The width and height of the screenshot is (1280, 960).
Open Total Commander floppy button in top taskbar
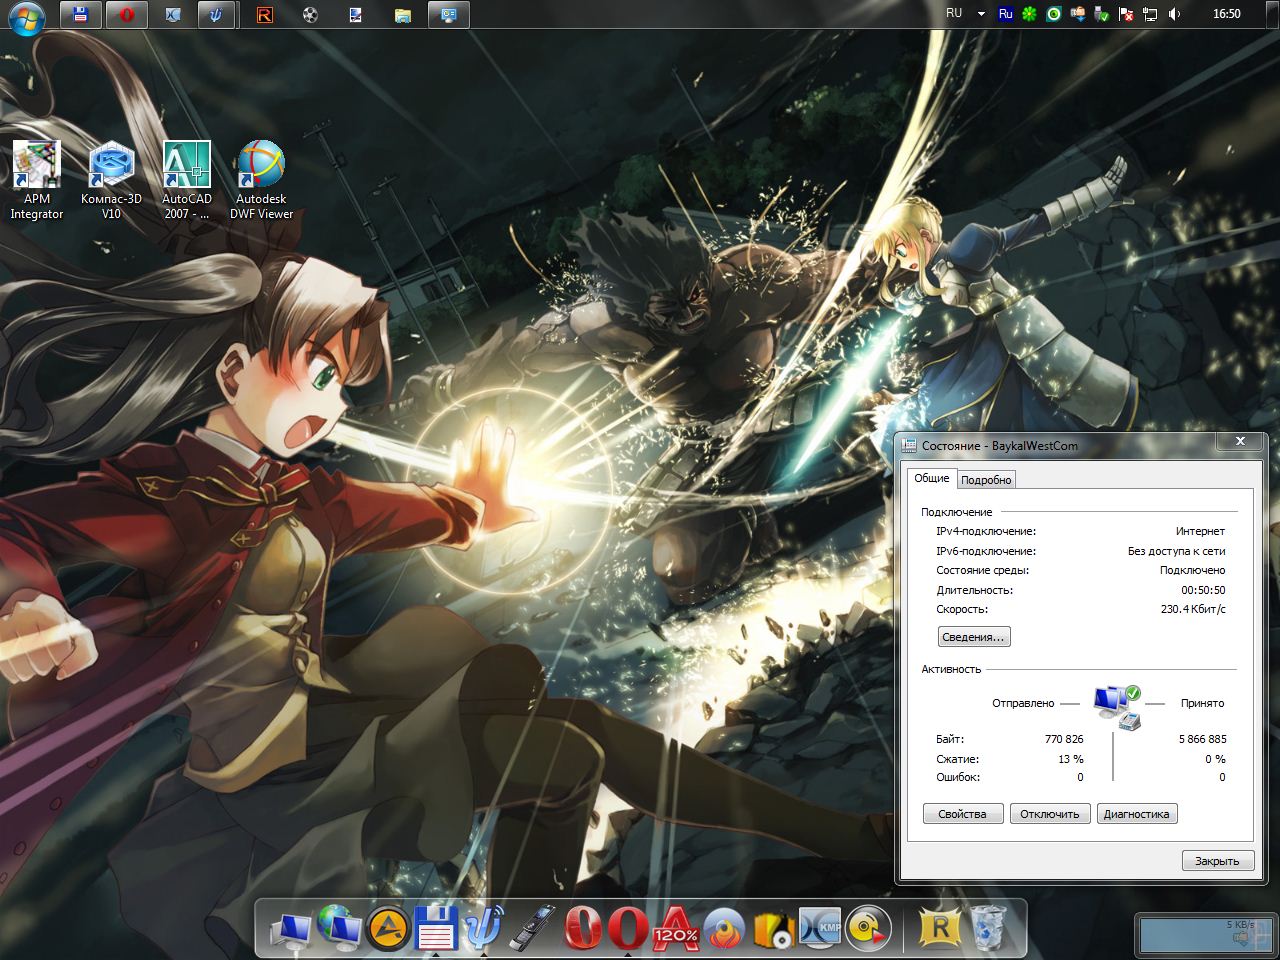(x=81, y=15)
